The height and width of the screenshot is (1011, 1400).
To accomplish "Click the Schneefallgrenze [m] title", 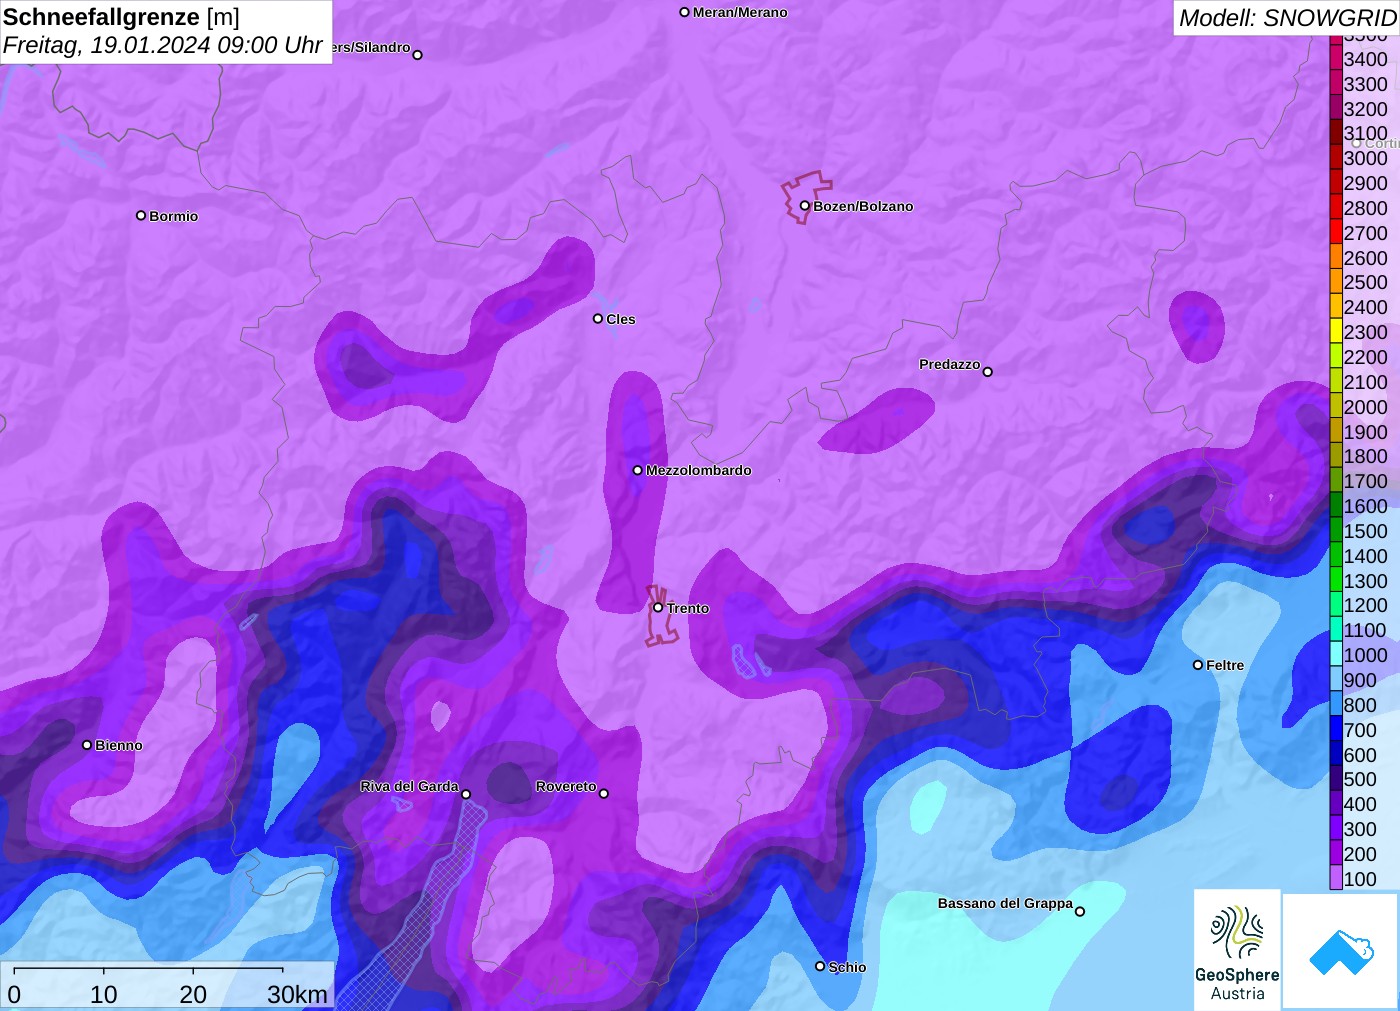I will click(121, 17).
